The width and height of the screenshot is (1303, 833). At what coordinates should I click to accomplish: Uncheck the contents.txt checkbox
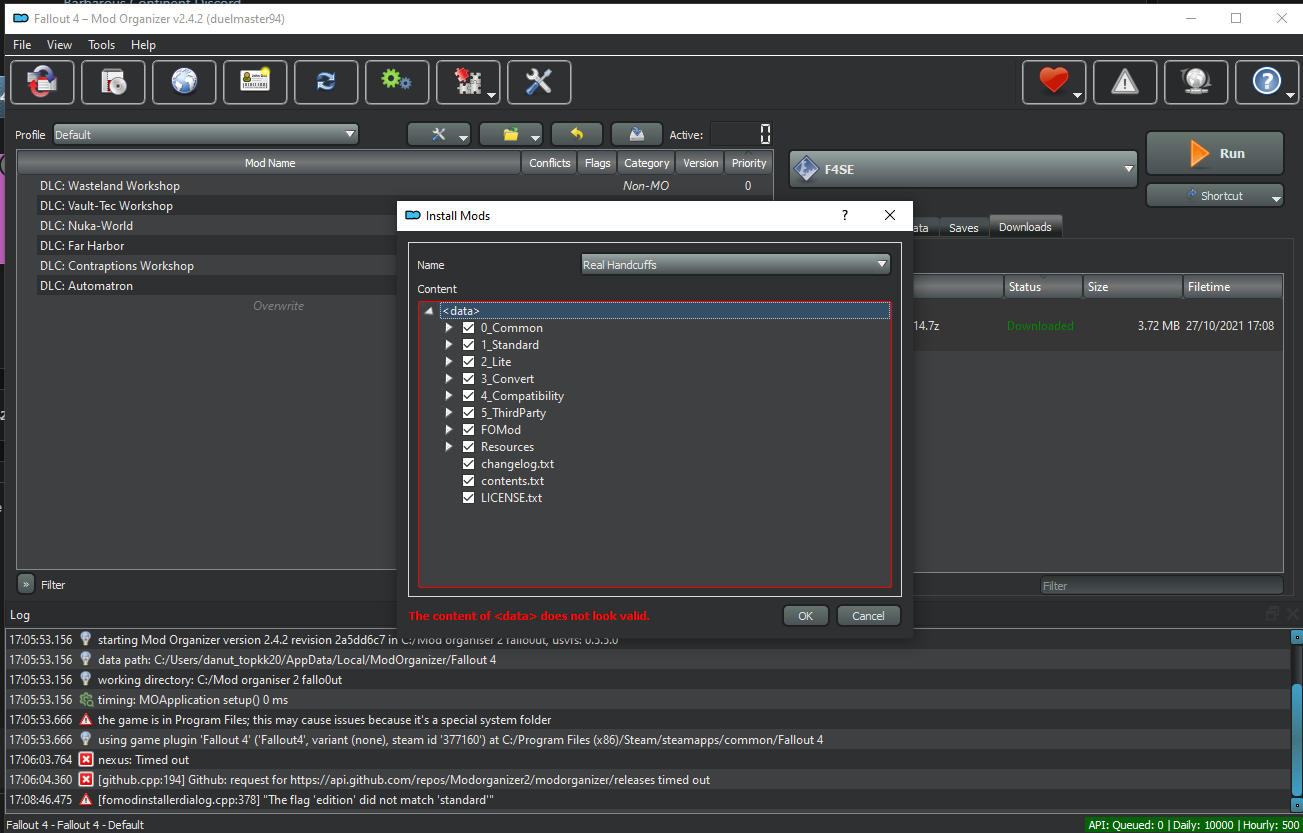point(469,481)
